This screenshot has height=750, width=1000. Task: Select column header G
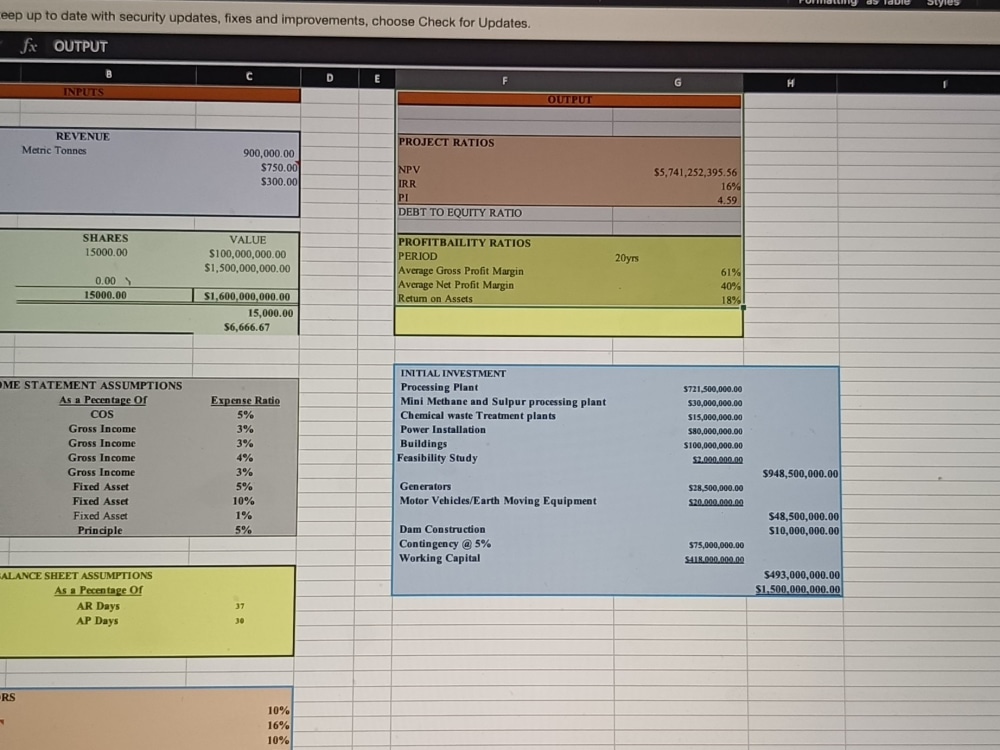(677, 80)
